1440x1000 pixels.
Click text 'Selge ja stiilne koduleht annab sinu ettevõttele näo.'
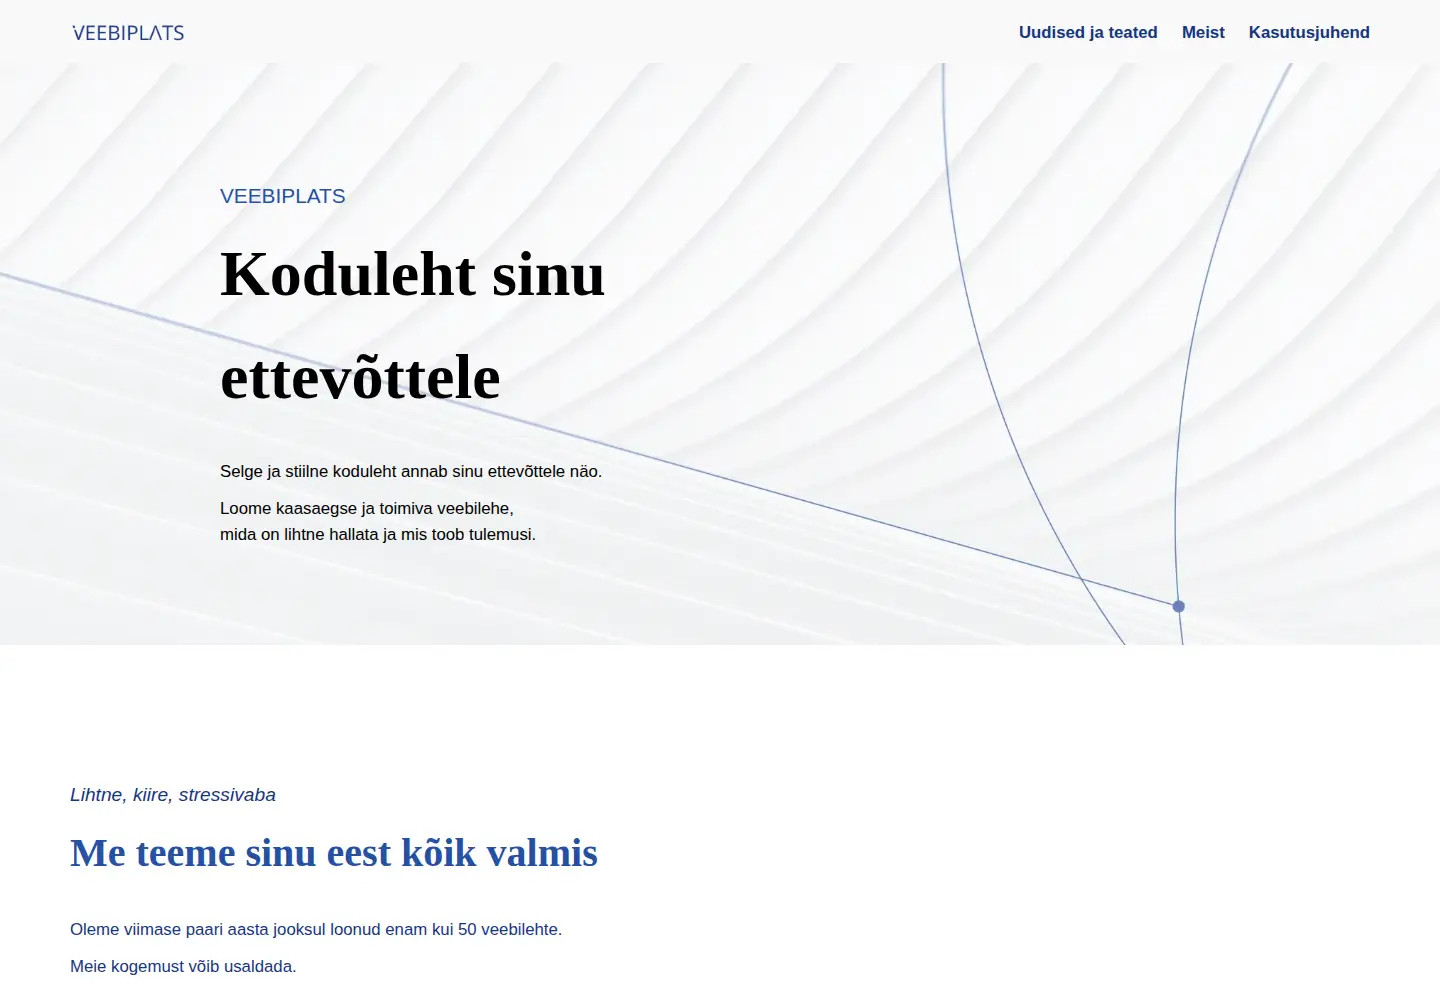pyautogui.click(x=411, y=471)
